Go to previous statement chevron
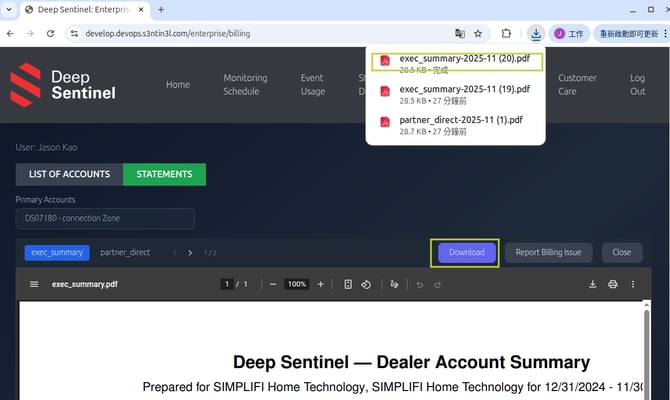The width and height of the screenshot is (670, 400). click(x=174, y=253)
